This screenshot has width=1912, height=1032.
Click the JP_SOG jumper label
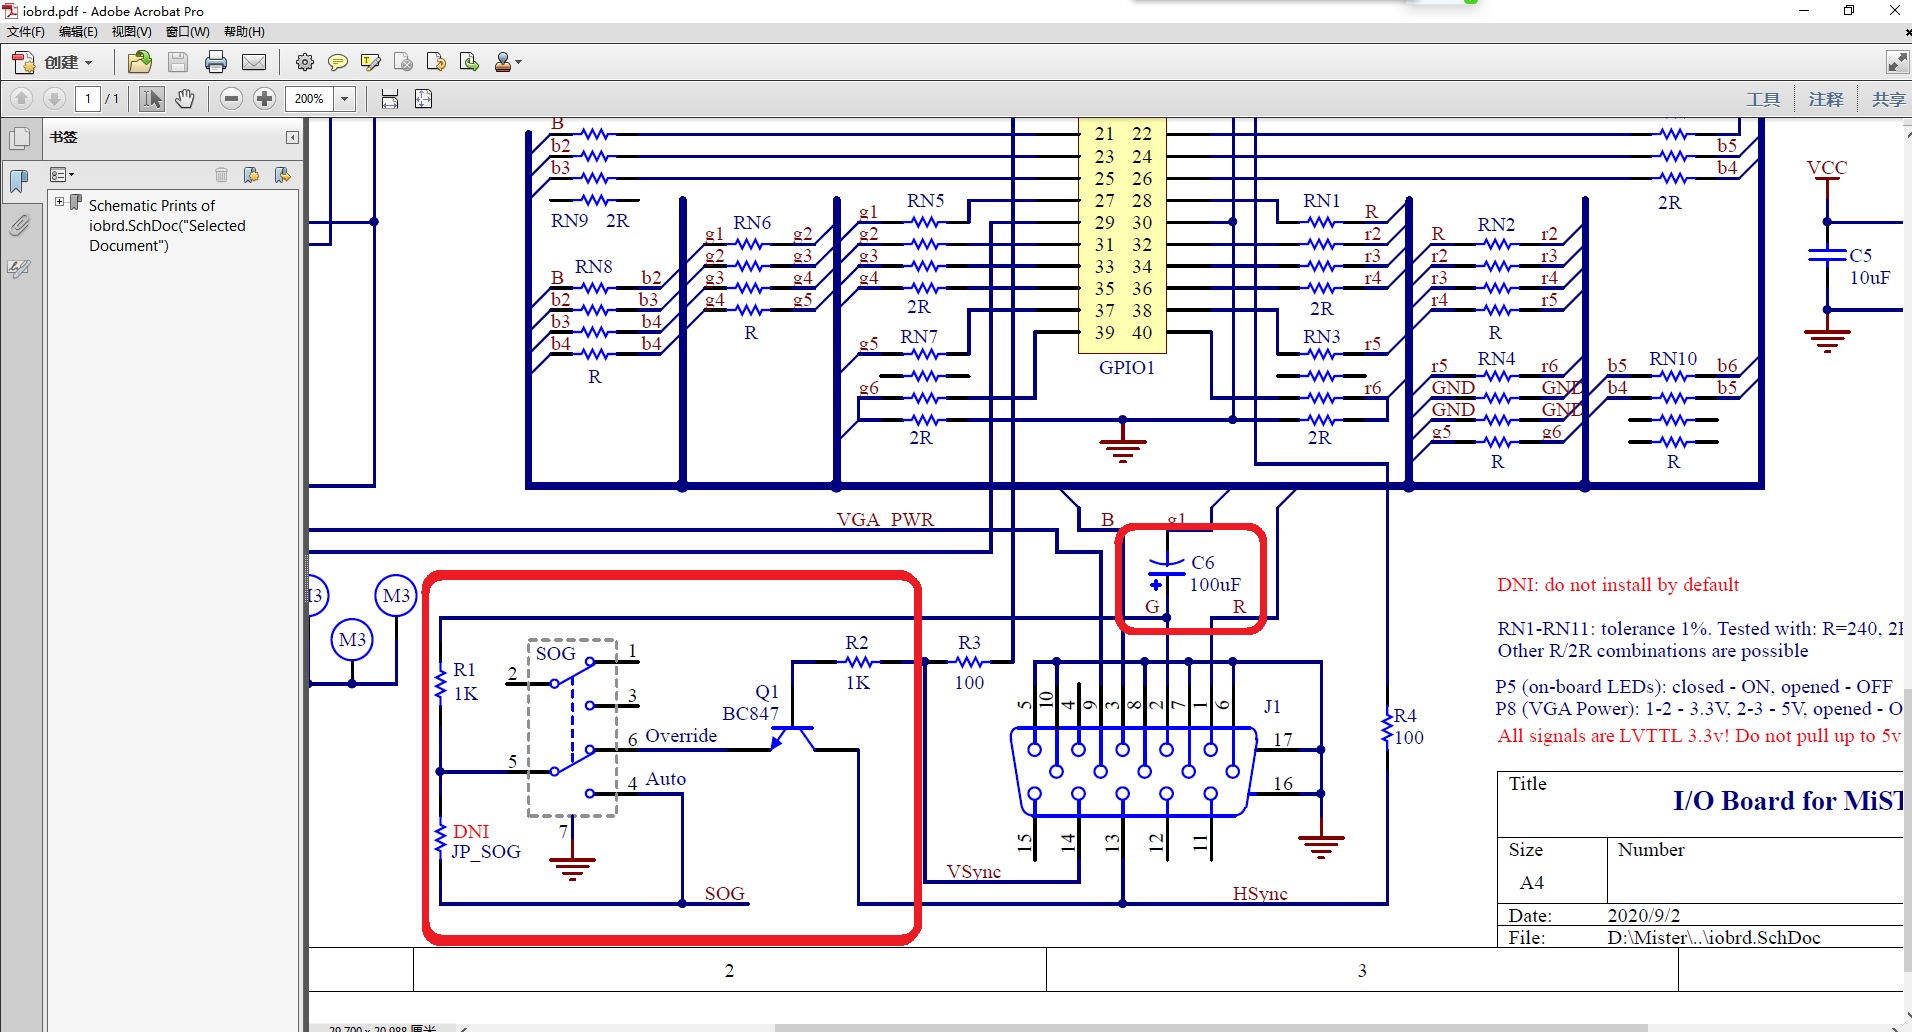(x=486, y=852)
